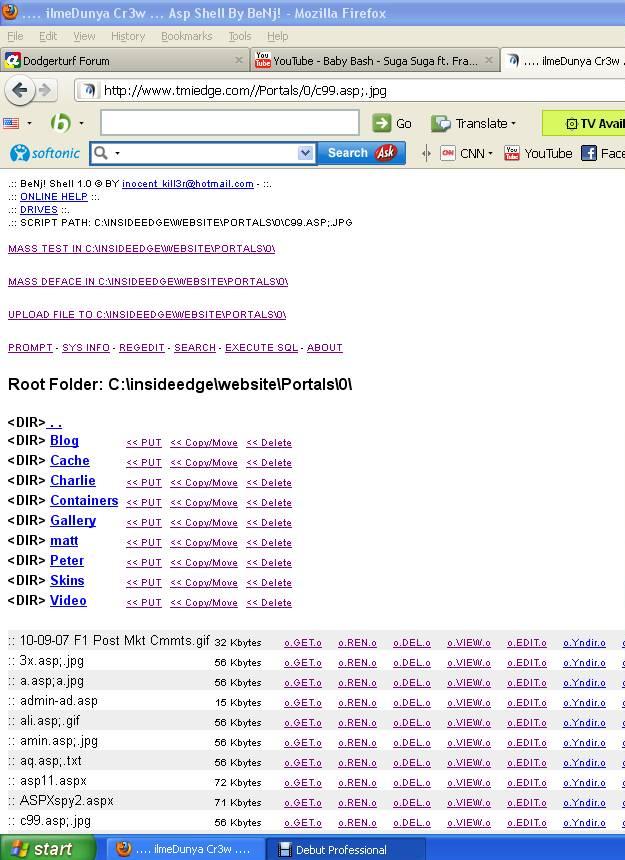Open the History menu
This screenshot has height=860, width=625.
pos(128,36)
